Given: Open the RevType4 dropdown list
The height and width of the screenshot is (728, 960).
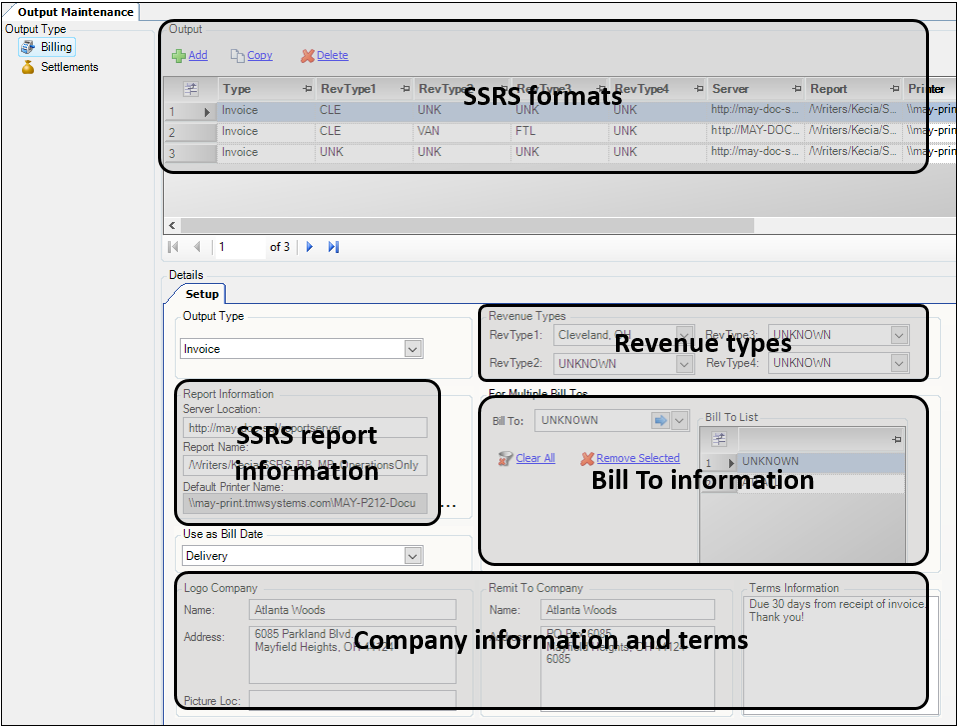Looking at the screenshot, I should point(899,364).
